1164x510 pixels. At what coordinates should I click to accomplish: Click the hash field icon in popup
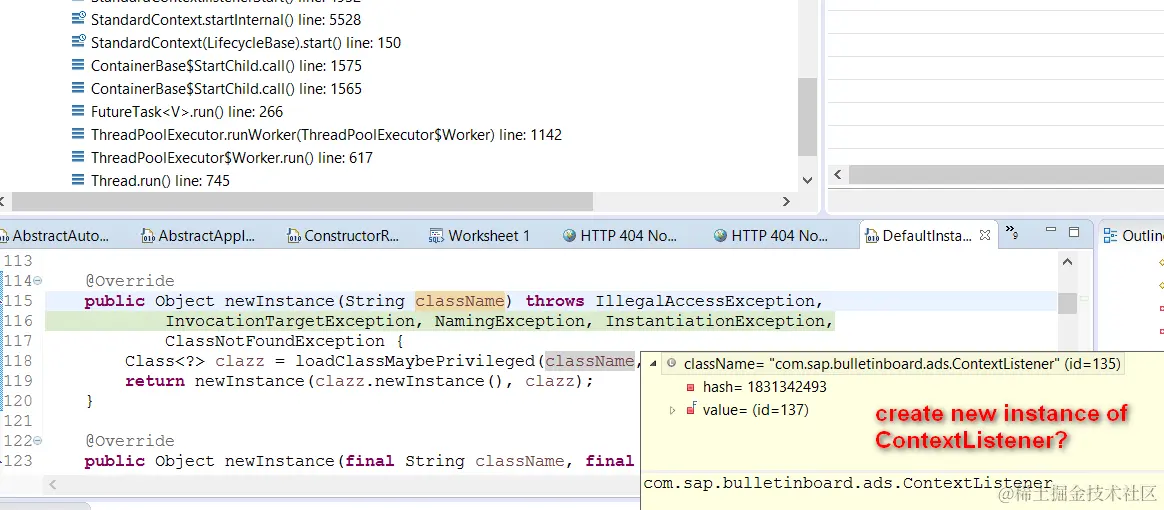pos(690,387)
